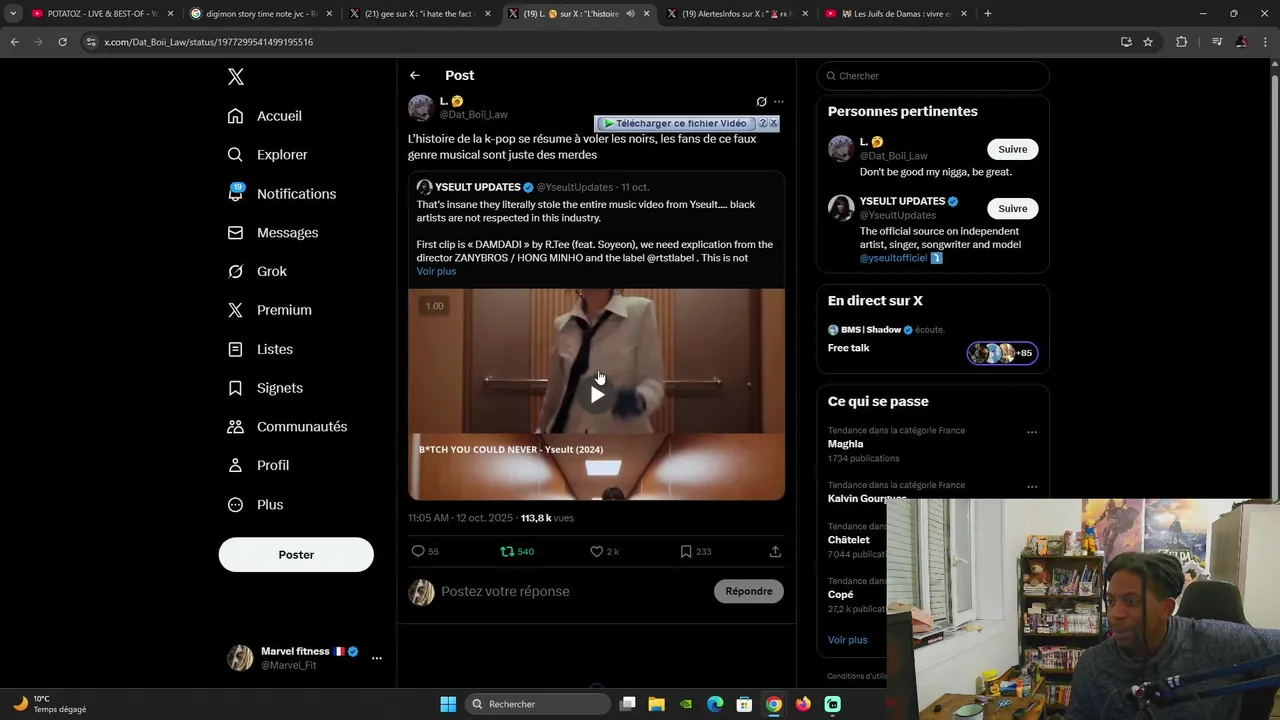
Task: Close the video download banner
Action: click(x=773, y=123)
